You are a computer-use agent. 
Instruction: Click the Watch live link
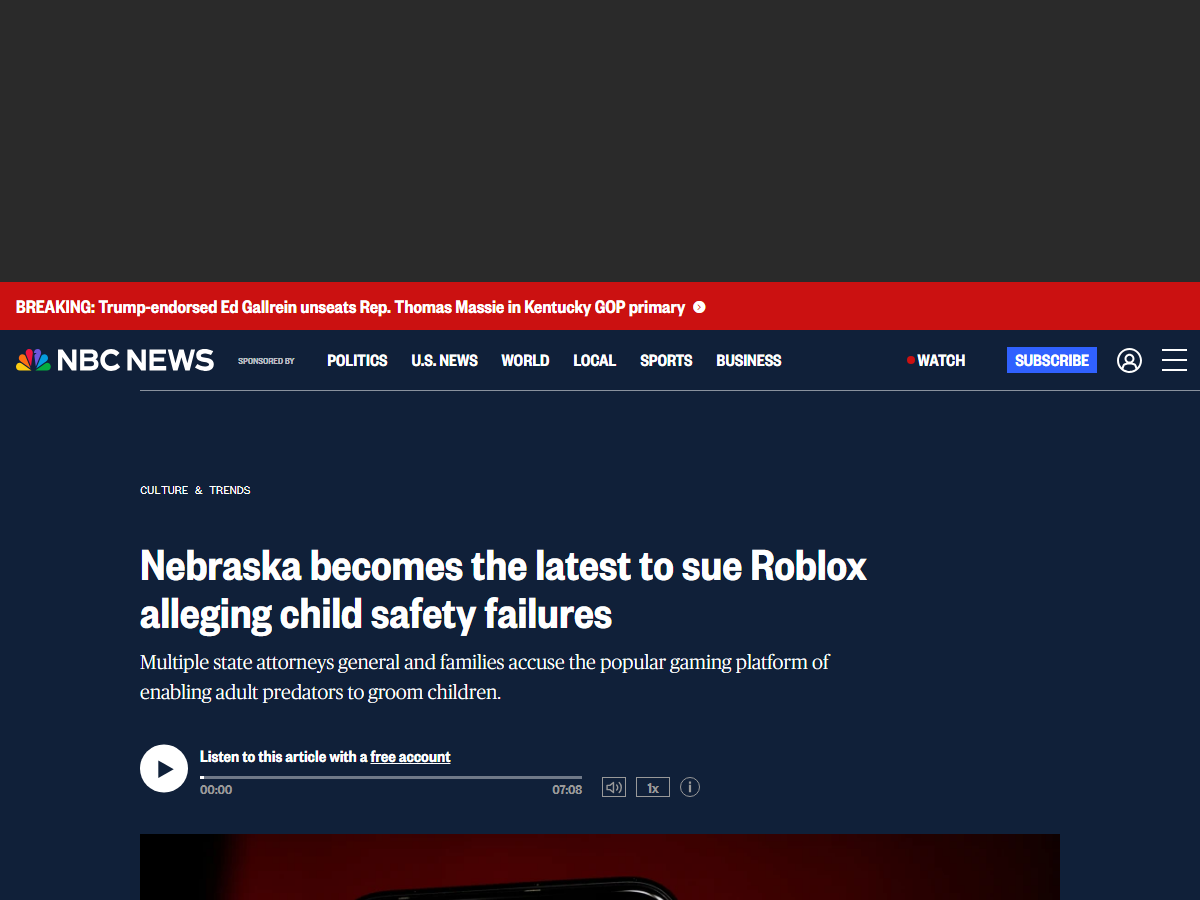coord(936,360)
